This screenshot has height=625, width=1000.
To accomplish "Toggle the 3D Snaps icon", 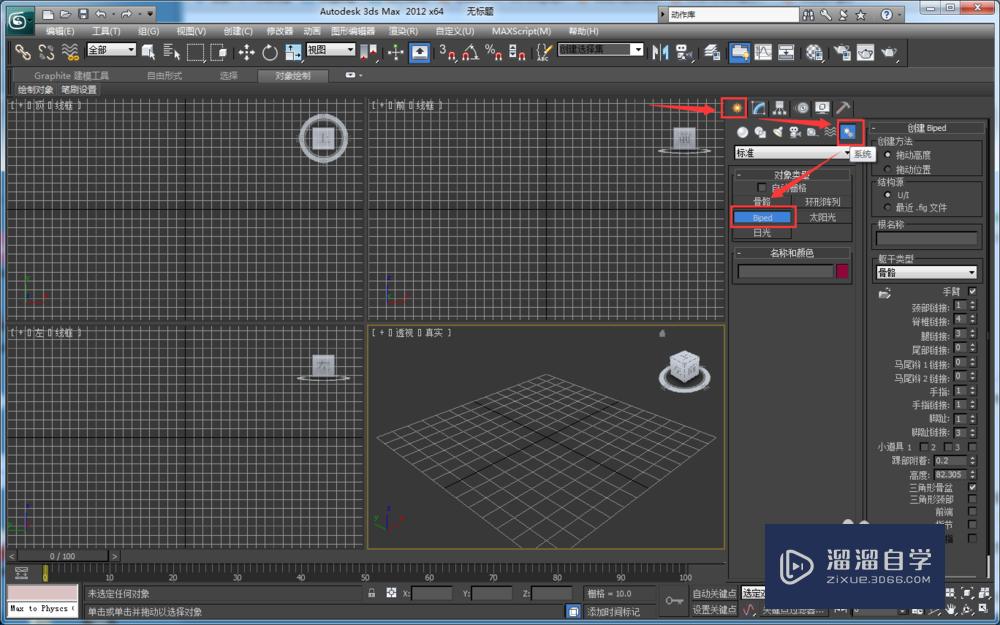I will click(x=447, y=52).
